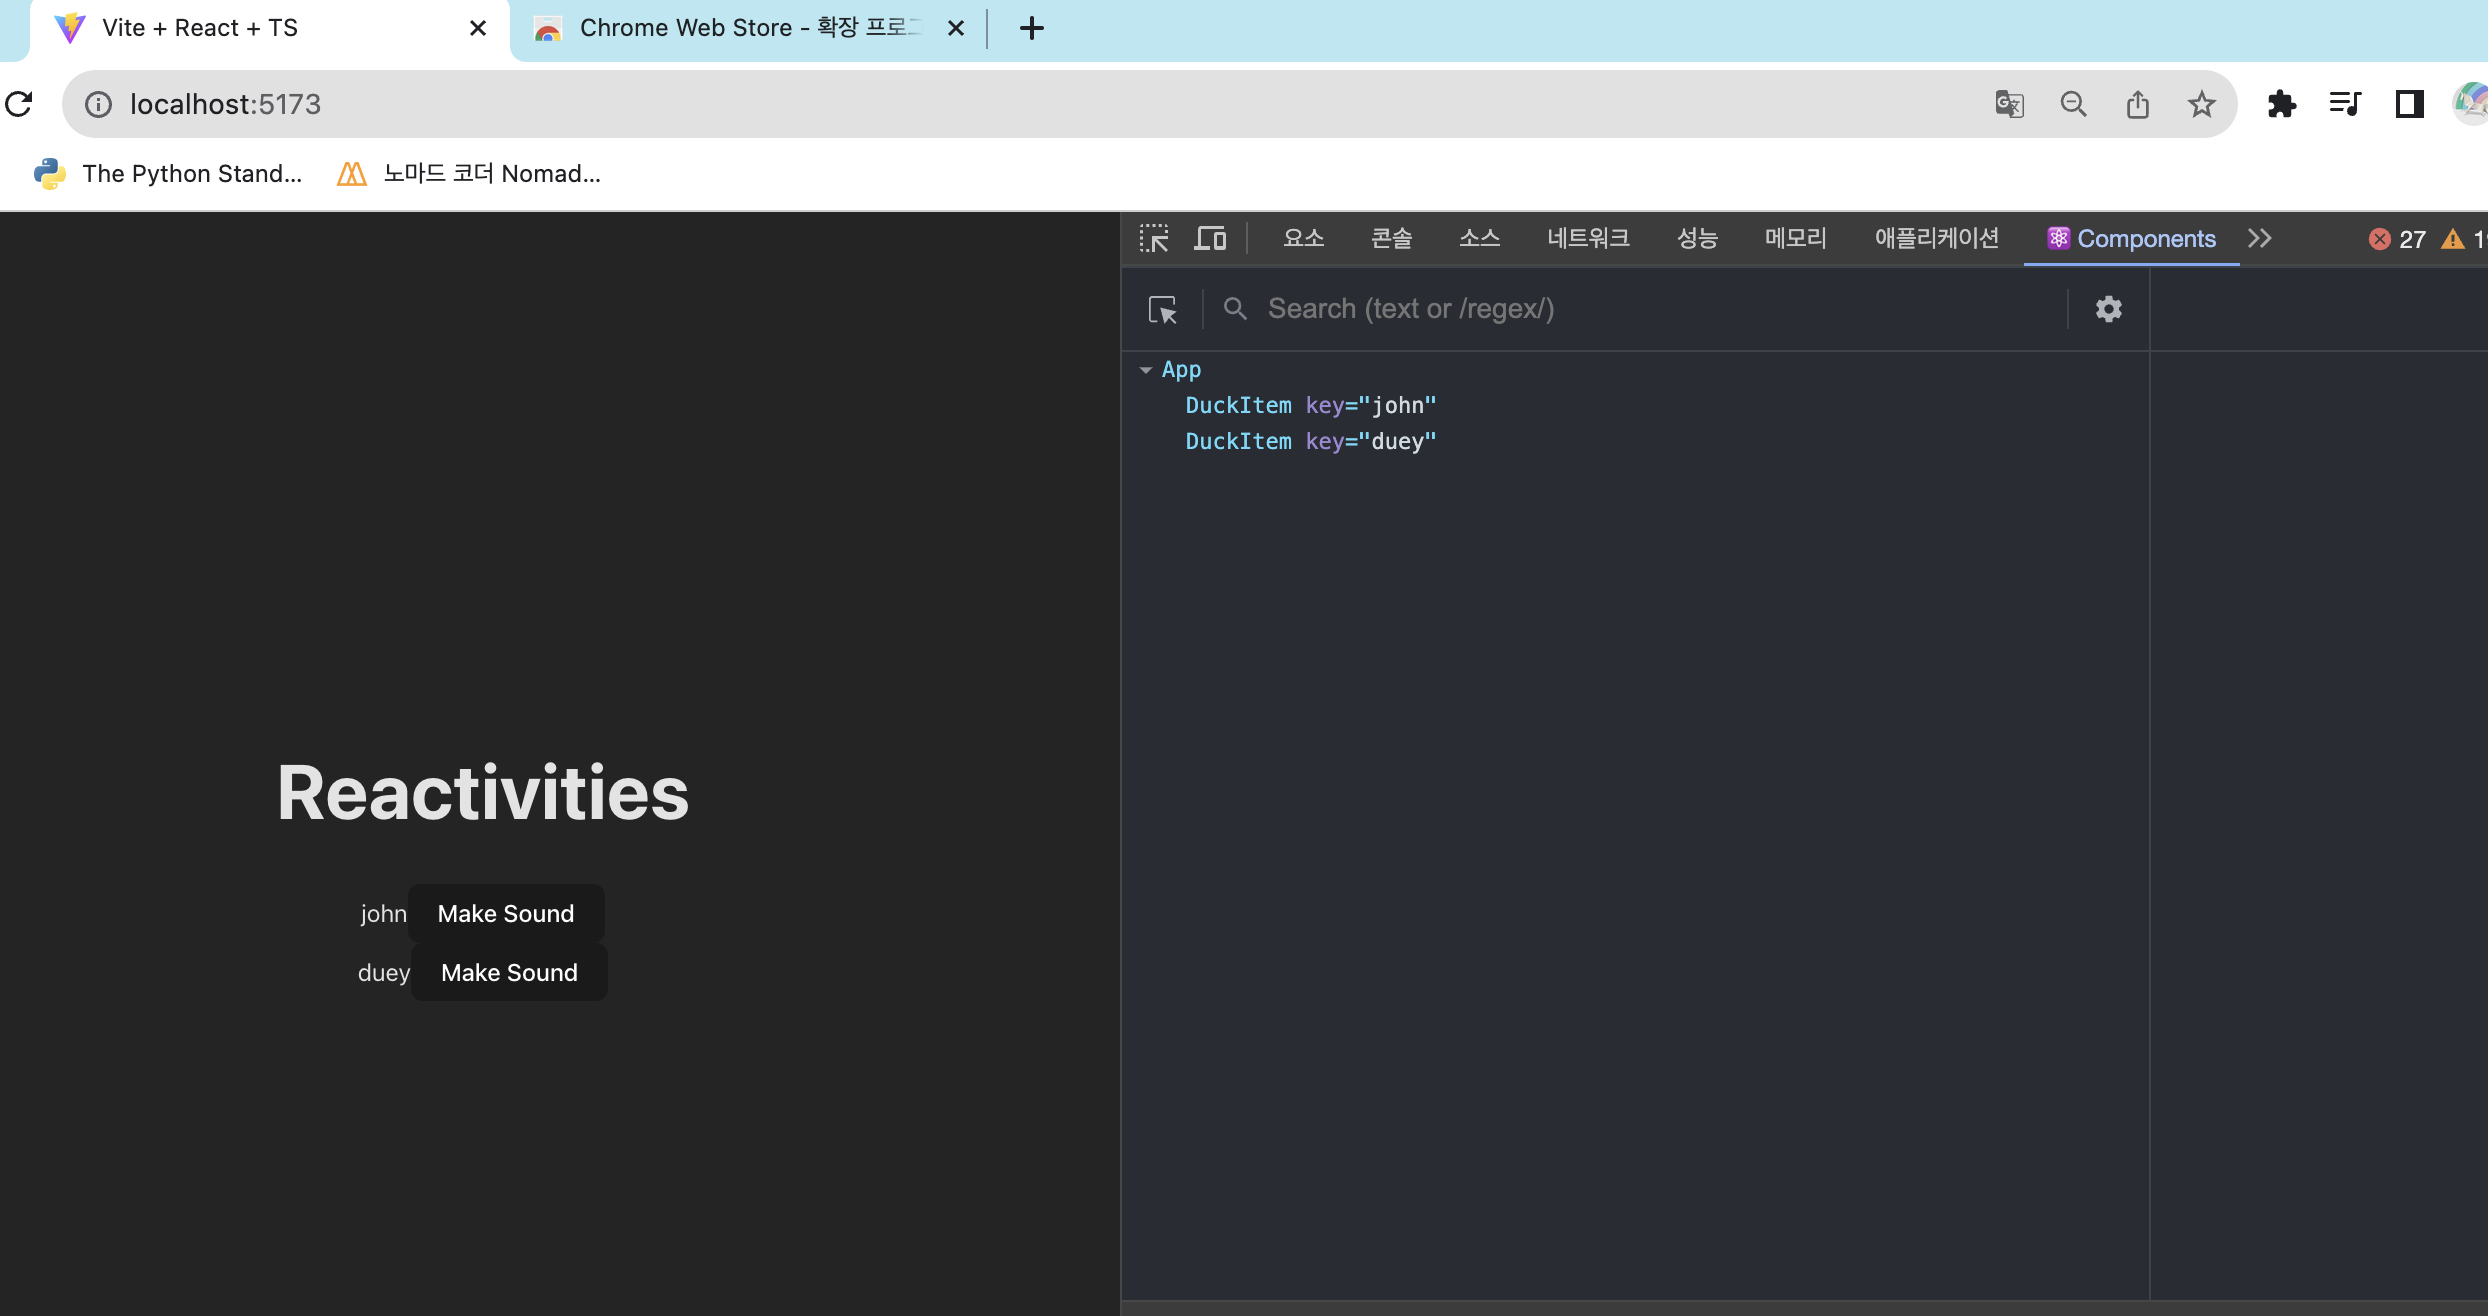Show more DevTools tabs chevron
Viewport: 2488px width, 1316px height.
2259,238
